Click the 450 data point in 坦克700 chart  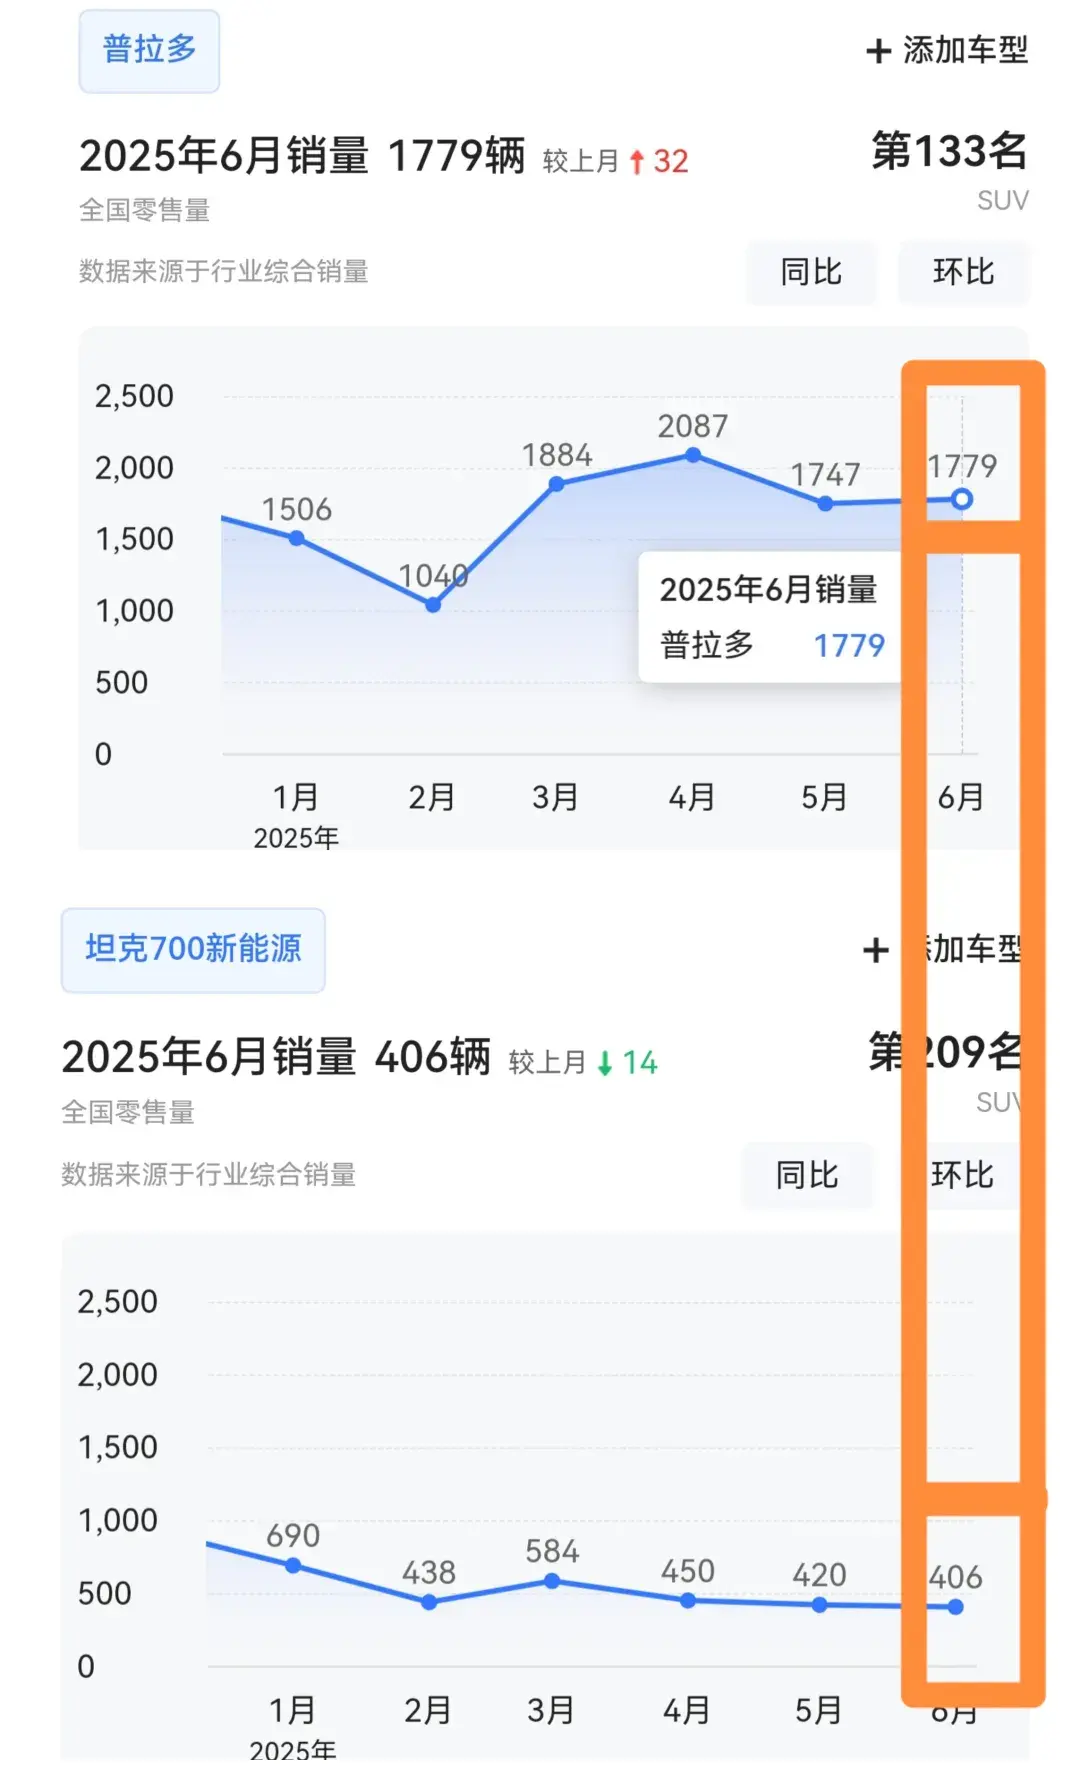[x=688, y=1600]
